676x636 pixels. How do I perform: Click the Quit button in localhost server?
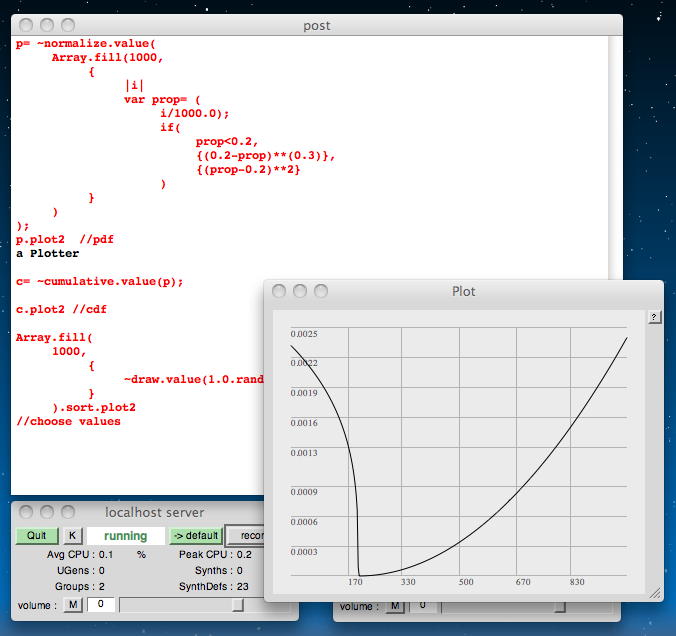[x=37, y=536]
